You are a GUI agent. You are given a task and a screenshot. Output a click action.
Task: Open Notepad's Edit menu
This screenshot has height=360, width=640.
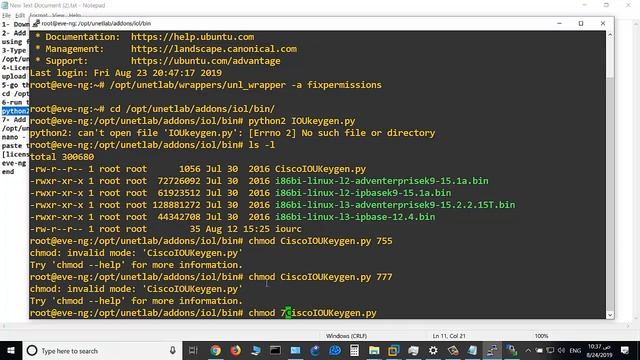click(x=20, y=15)
